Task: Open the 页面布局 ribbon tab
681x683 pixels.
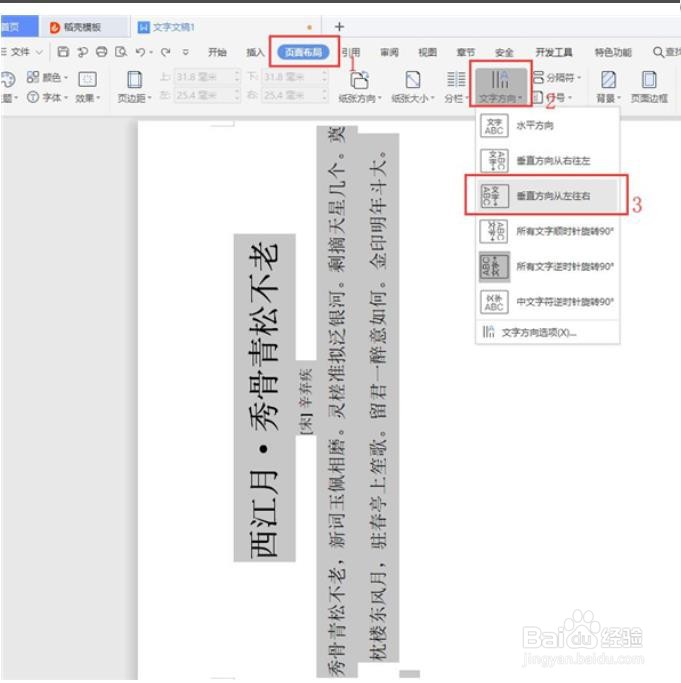Action: click(304, 52)
